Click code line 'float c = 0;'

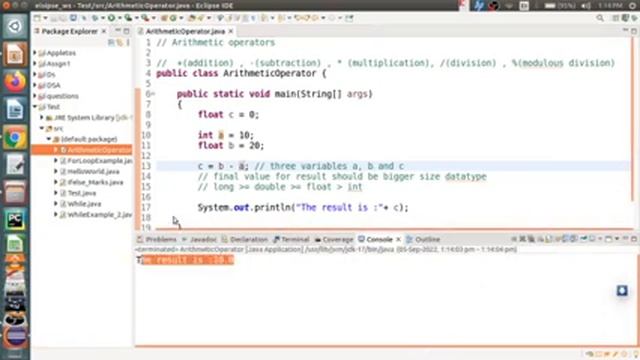(x=228, y=115)
